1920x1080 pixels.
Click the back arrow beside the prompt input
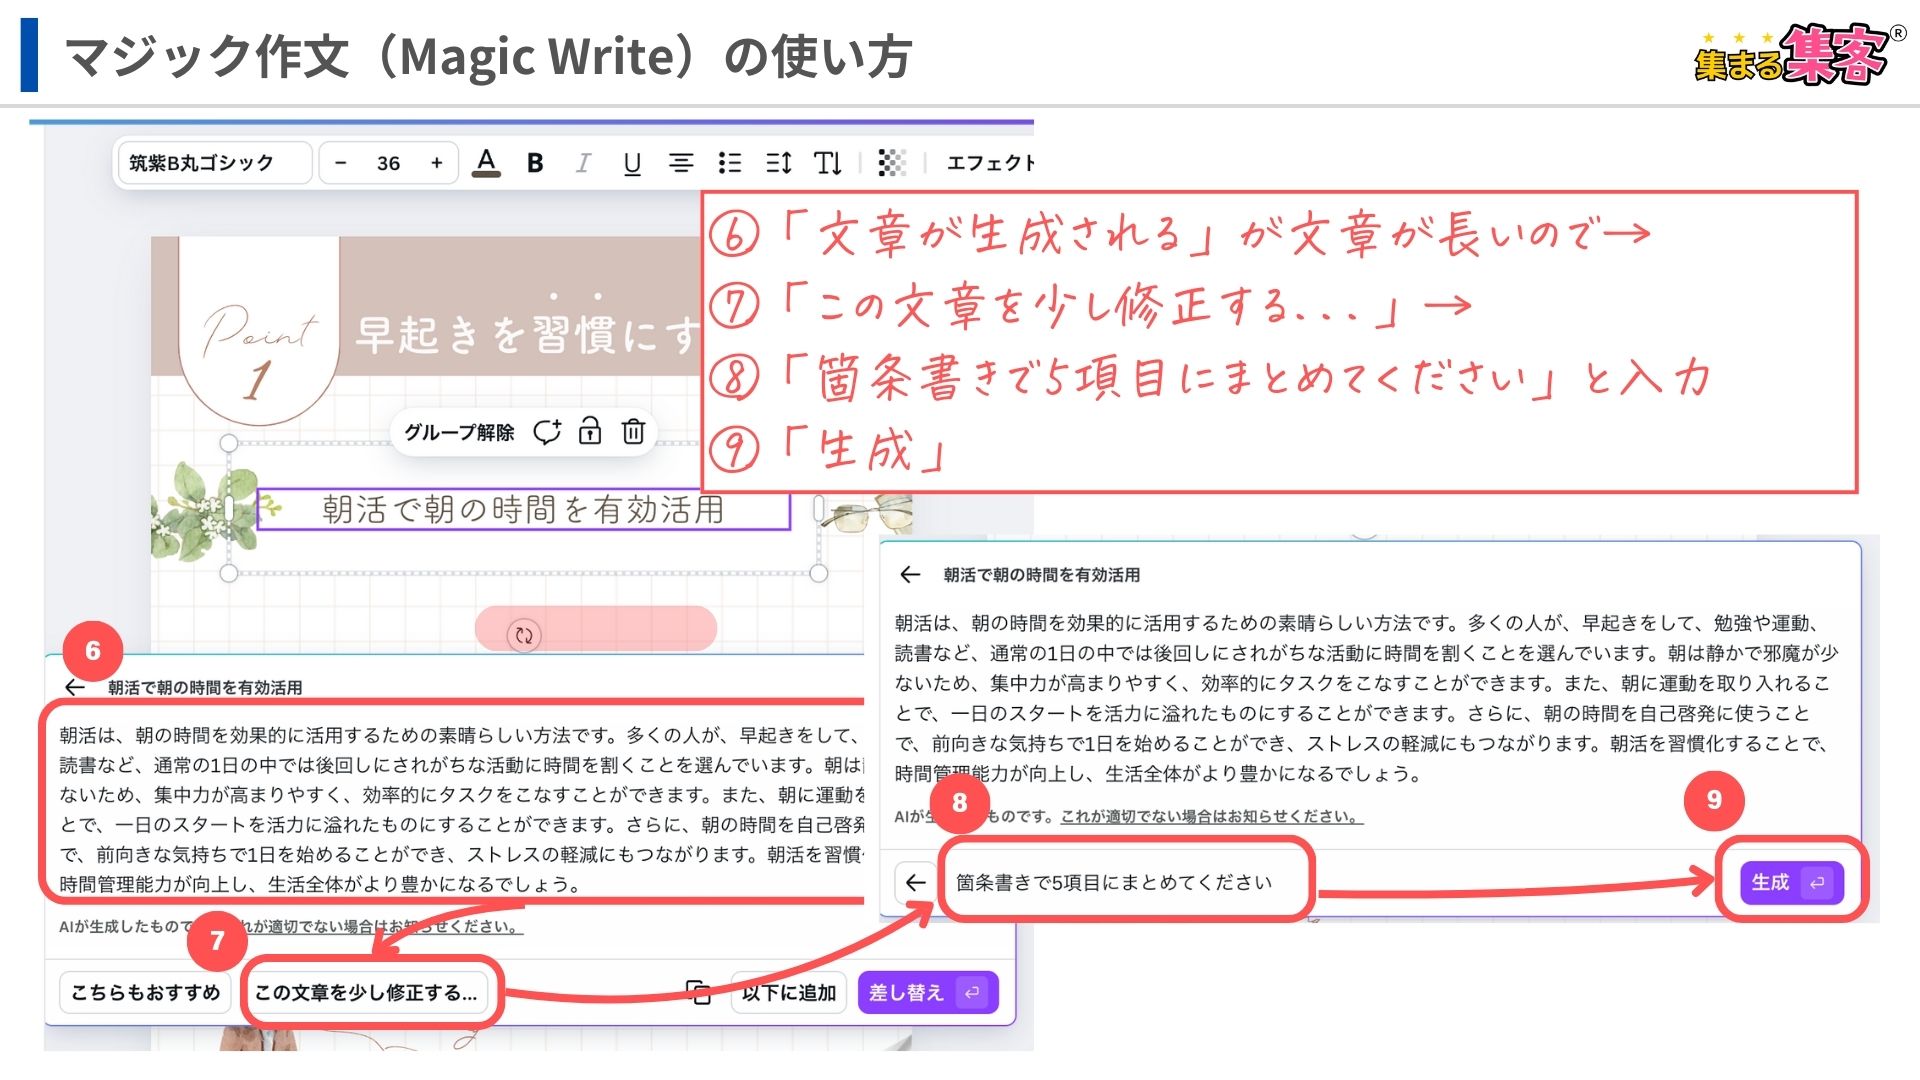(x=915, y=882)
